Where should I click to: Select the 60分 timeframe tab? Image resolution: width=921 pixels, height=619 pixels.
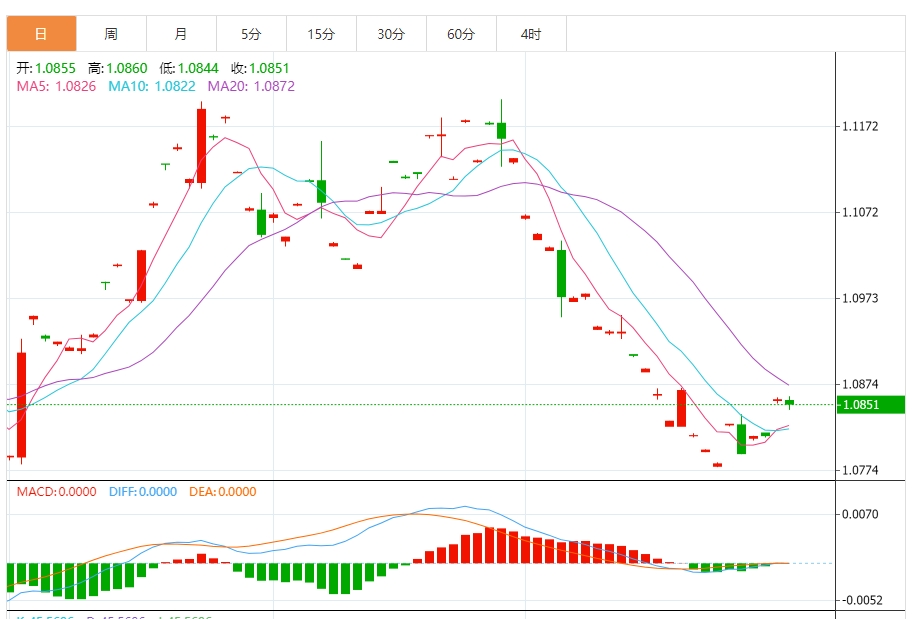click(460, 33)
